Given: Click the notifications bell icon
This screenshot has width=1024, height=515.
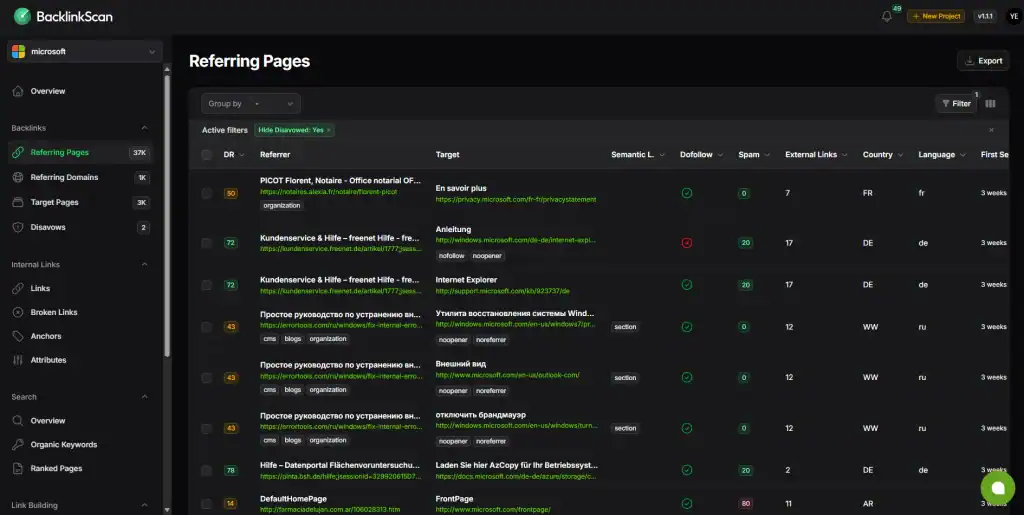Looking at the screenshot, I should (886, 16).
